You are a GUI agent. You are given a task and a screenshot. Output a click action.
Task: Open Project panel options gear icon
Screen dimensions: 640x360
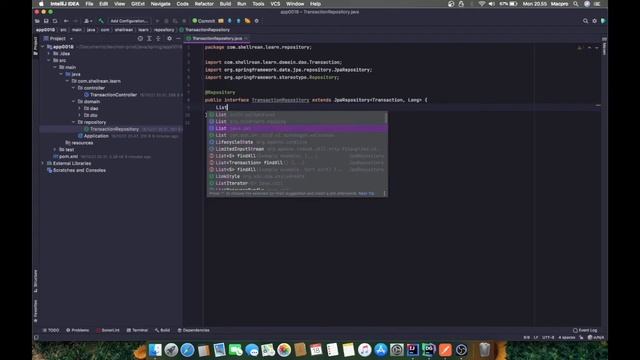169,38
